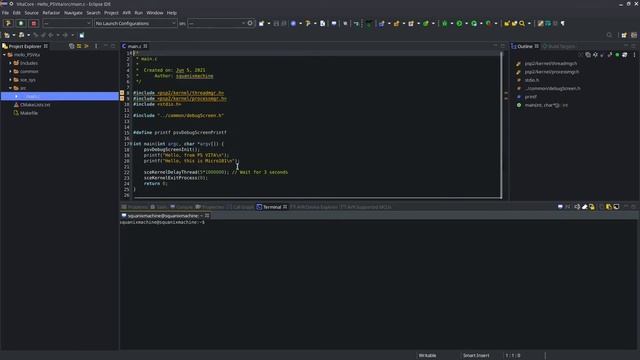Toggle Mark Occurrences pencil icon
This screenshot has height=360, width=640.
tap(540, 23)
